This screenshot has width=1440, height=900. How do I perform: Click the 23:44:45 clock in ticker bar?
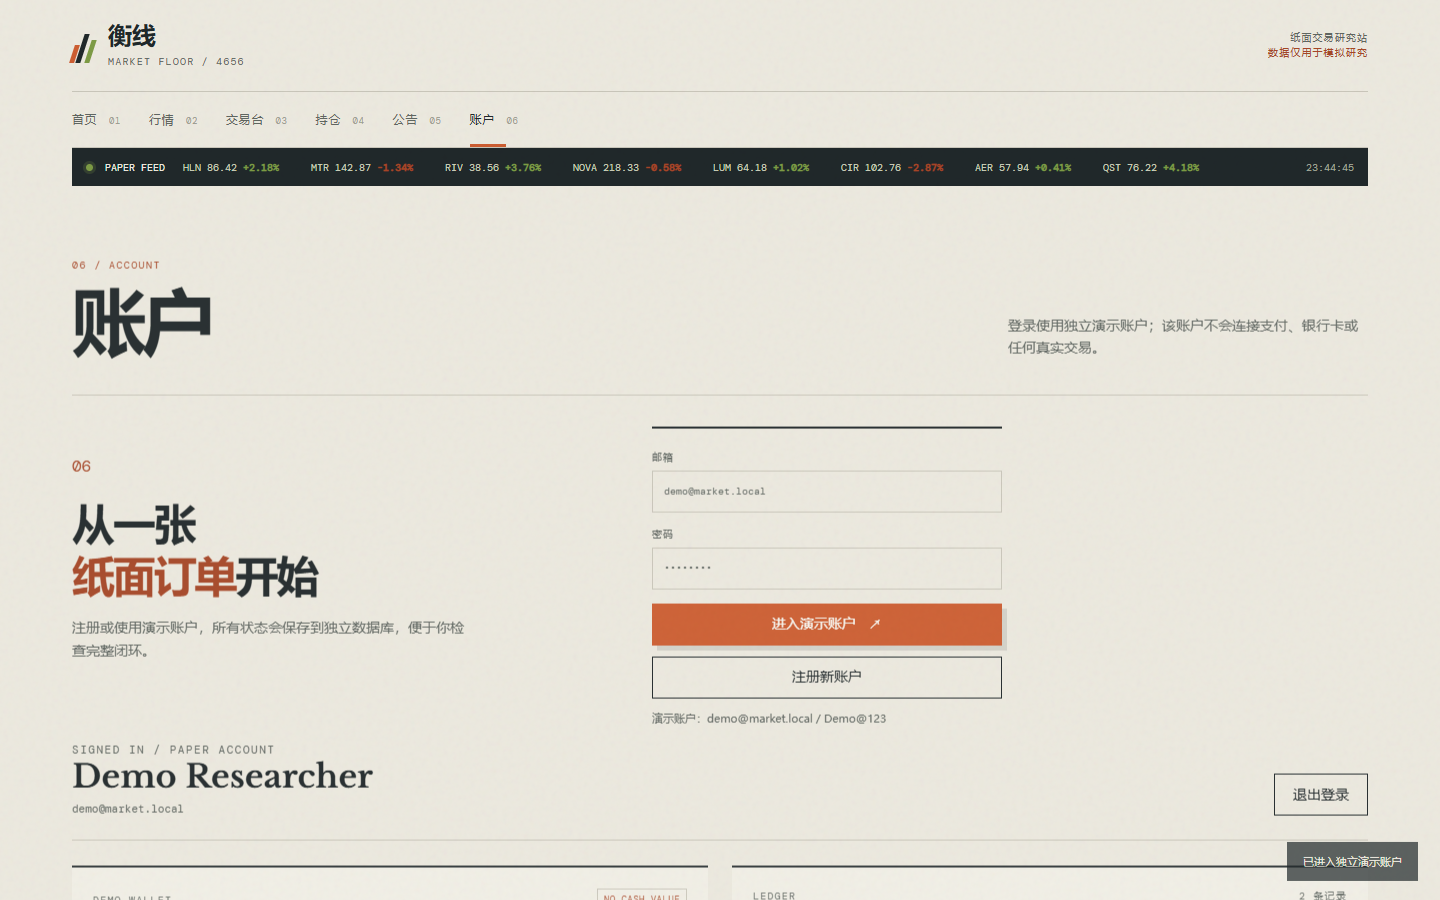1330,168
